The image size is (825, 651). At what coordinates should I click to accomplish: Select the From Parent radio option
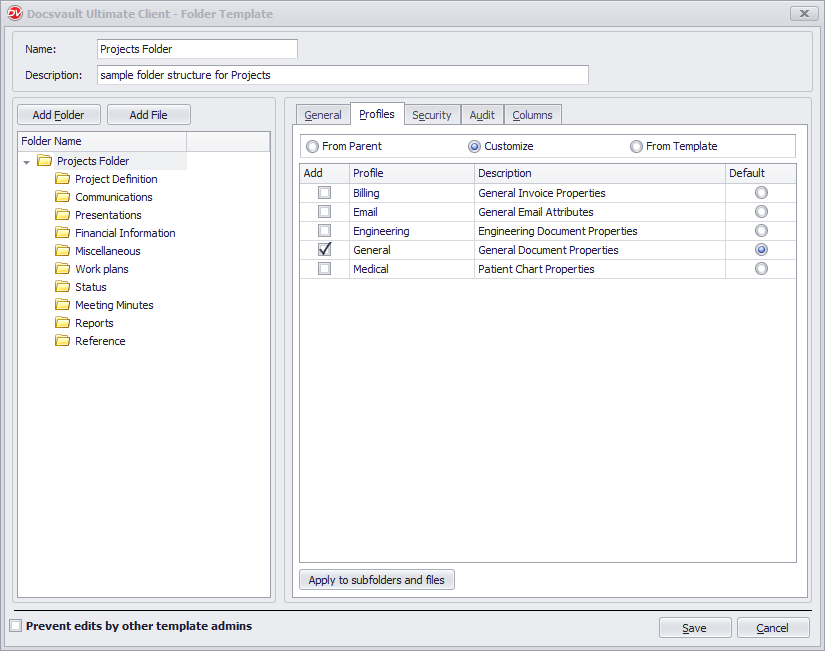[313, 146]
